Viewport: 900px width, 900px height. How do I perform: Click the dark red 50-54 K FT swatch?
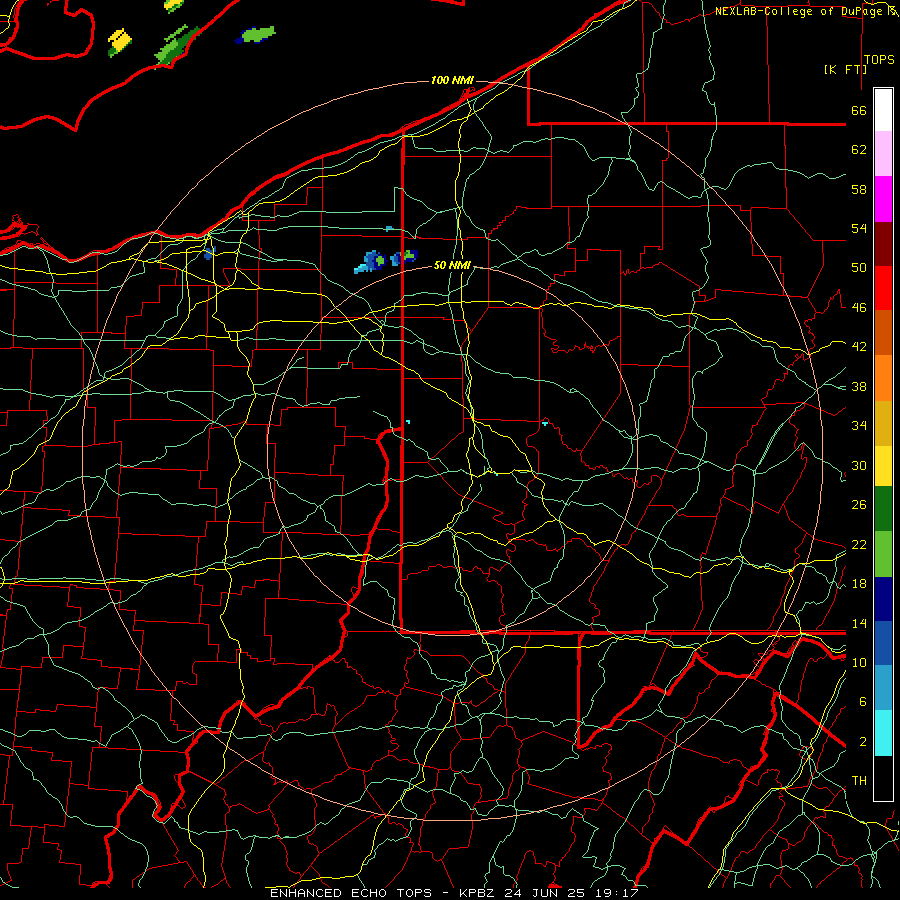coord(883,244)
